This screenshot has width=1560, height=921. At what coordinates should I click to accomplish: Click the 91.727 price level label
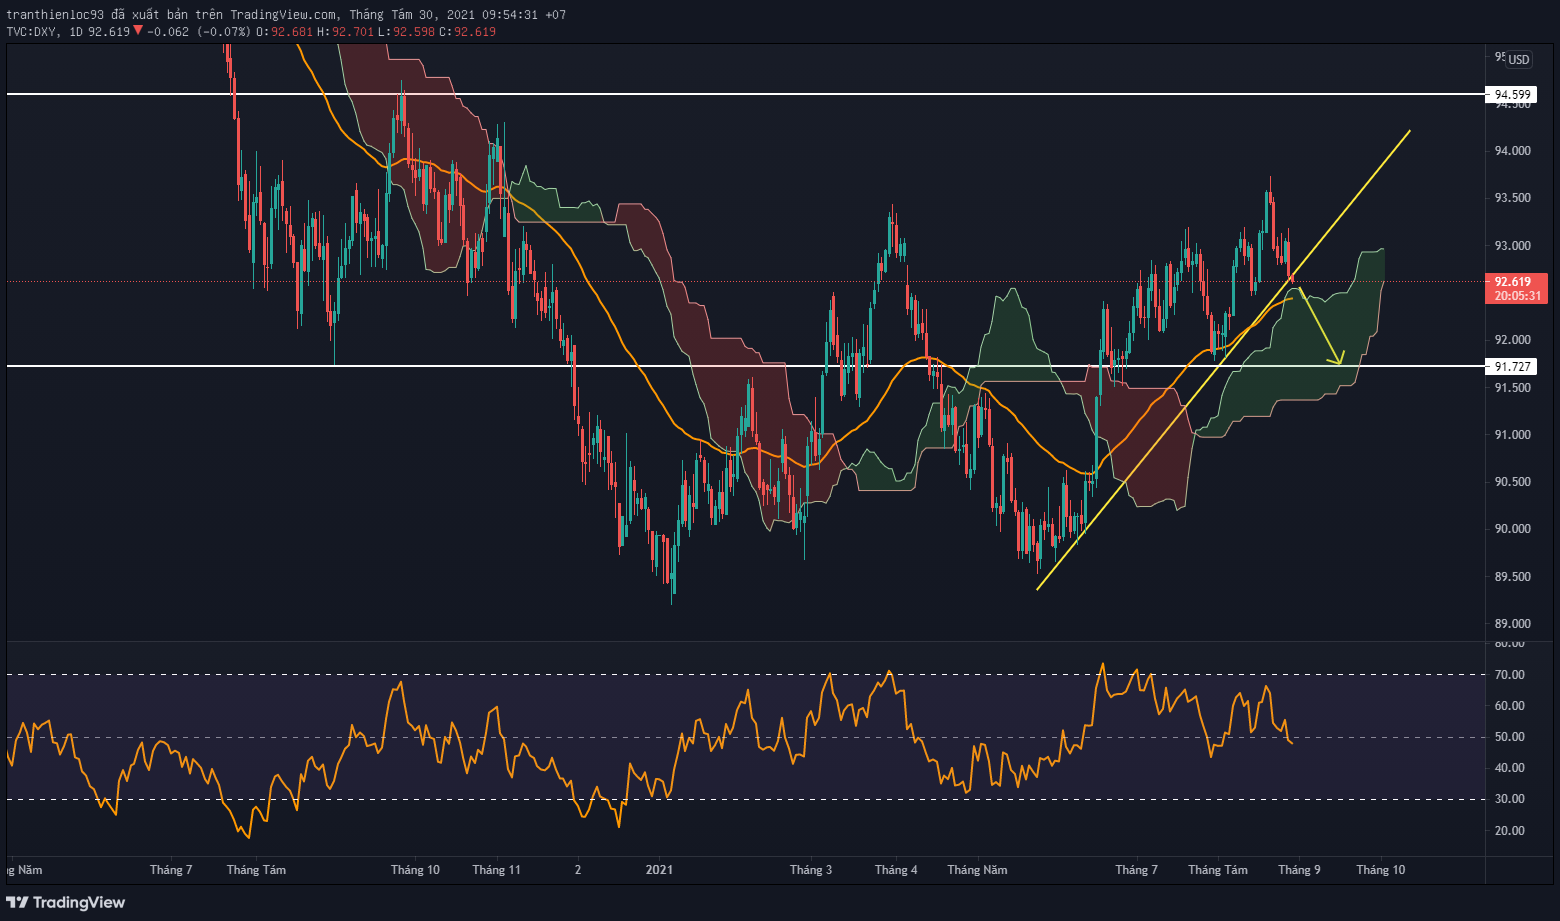tap(1512, 367)
